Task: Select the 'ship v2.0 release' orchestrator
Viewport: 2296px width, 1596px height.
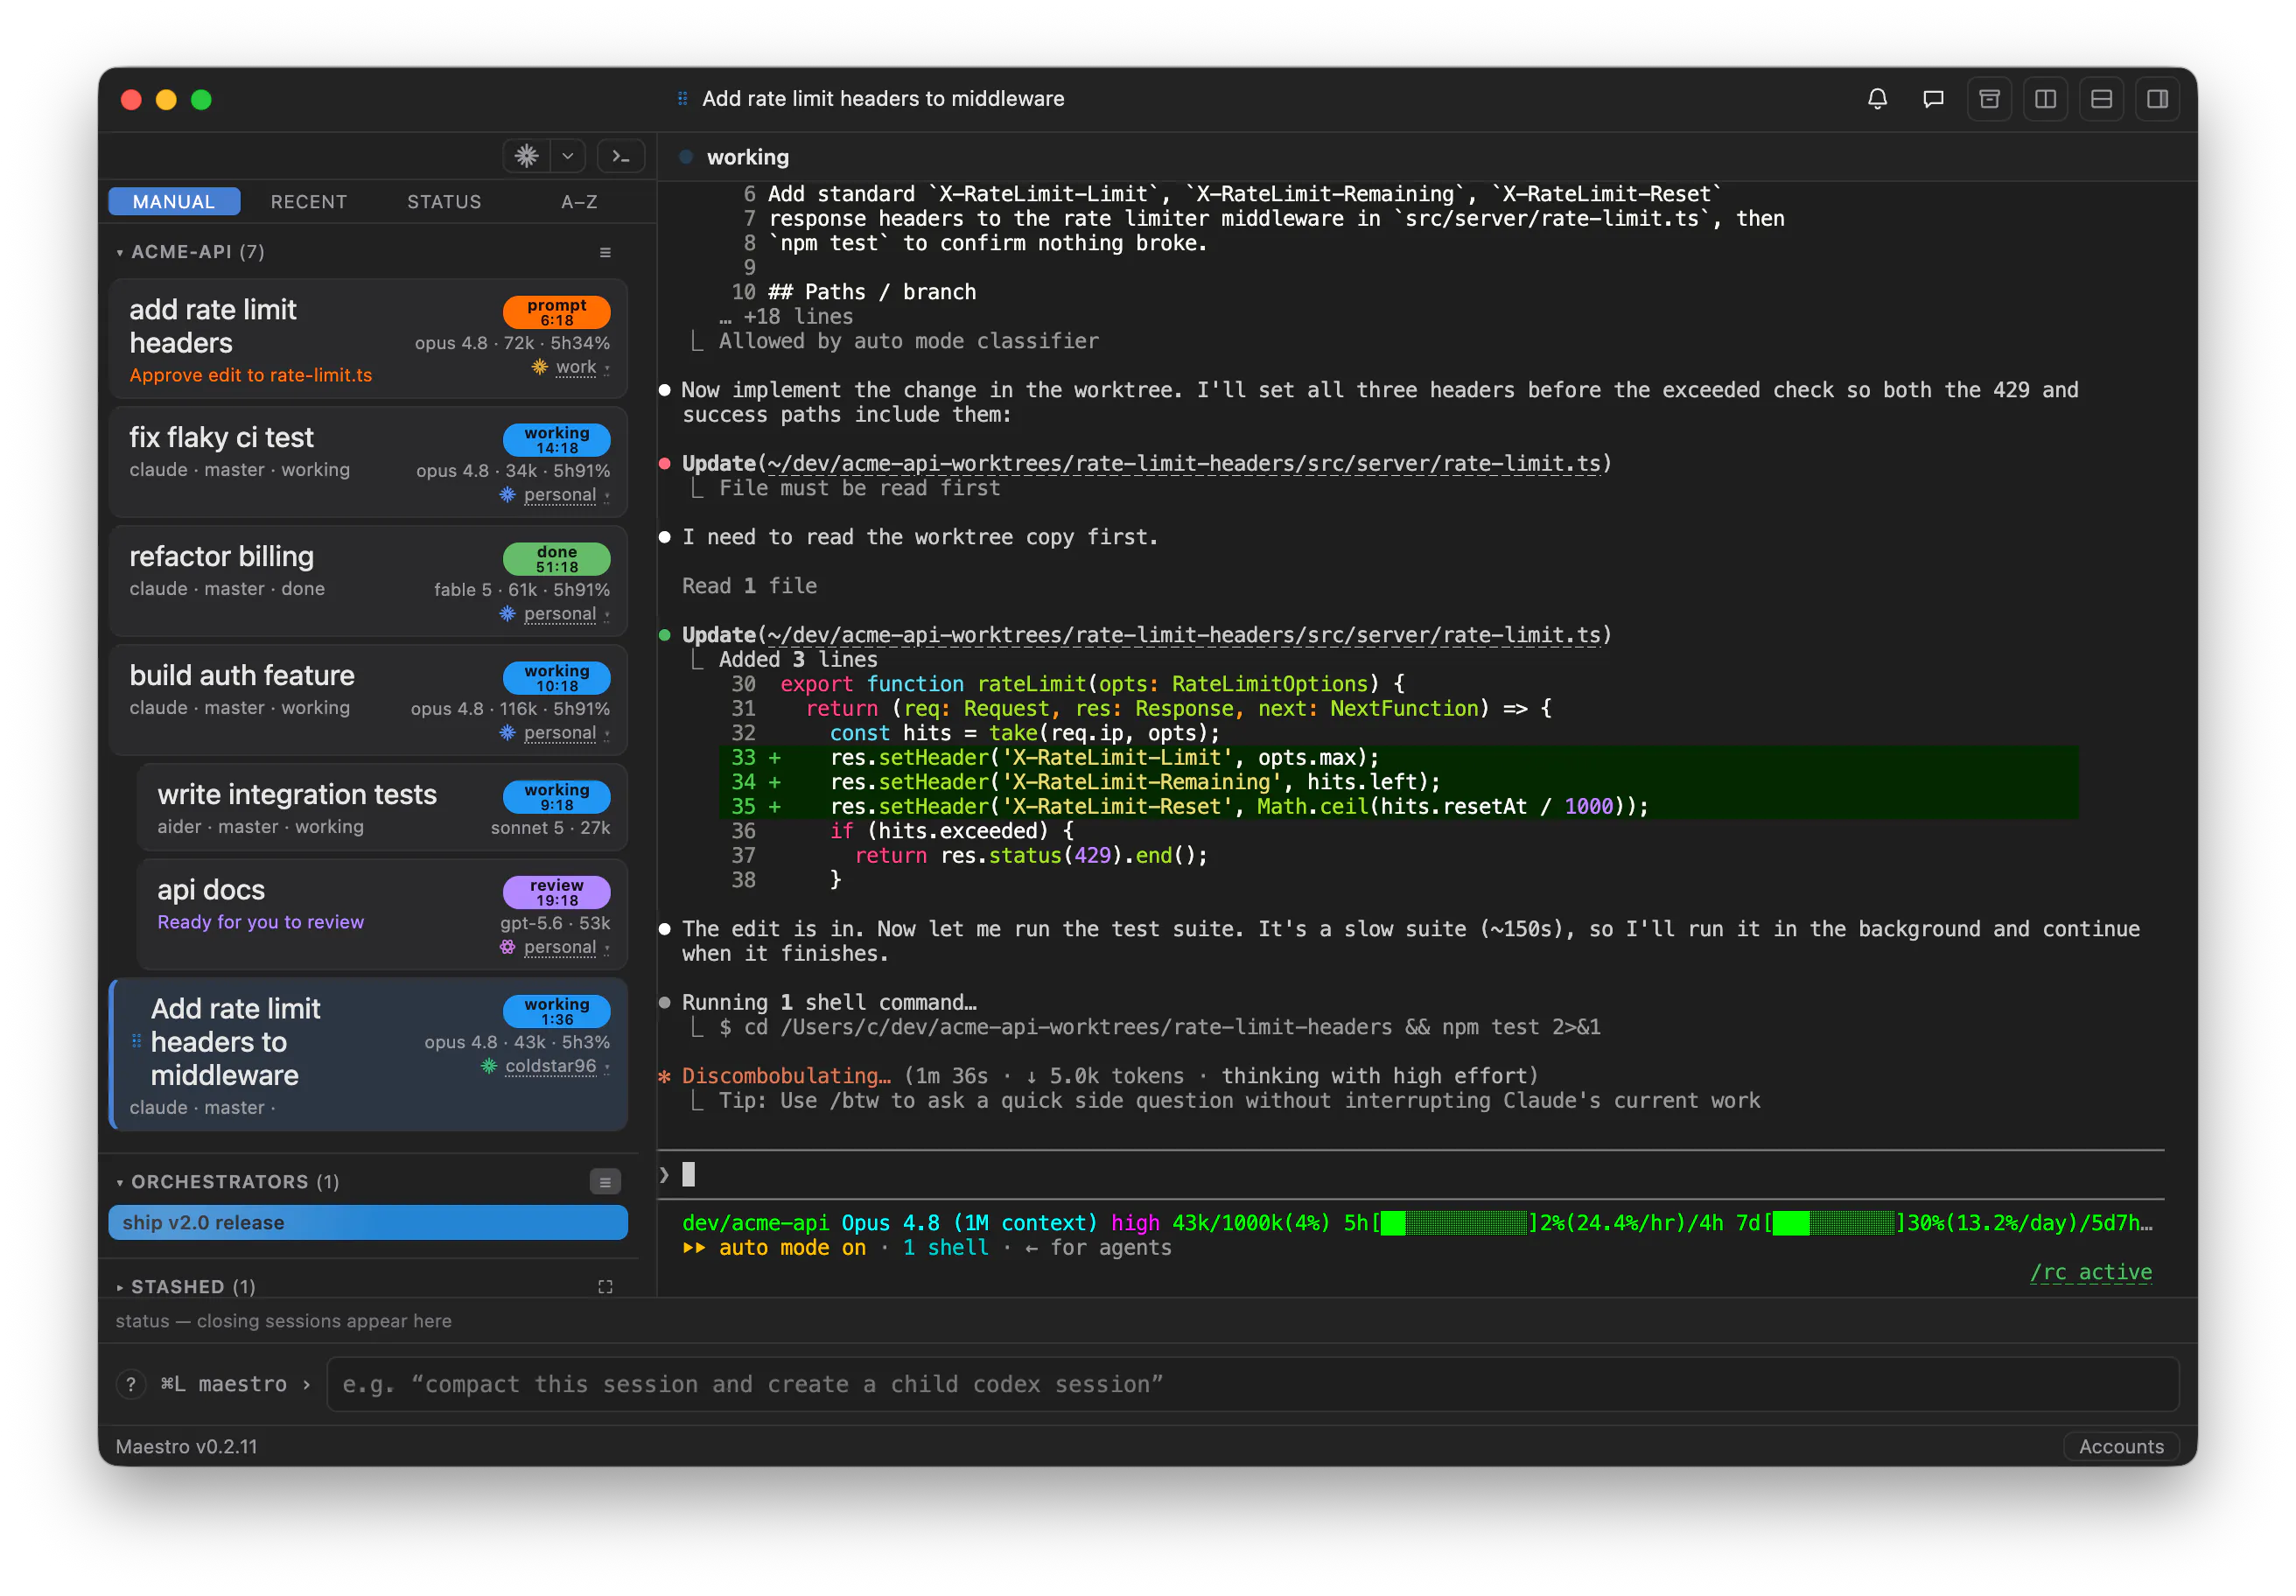Action: (368, 1223)
